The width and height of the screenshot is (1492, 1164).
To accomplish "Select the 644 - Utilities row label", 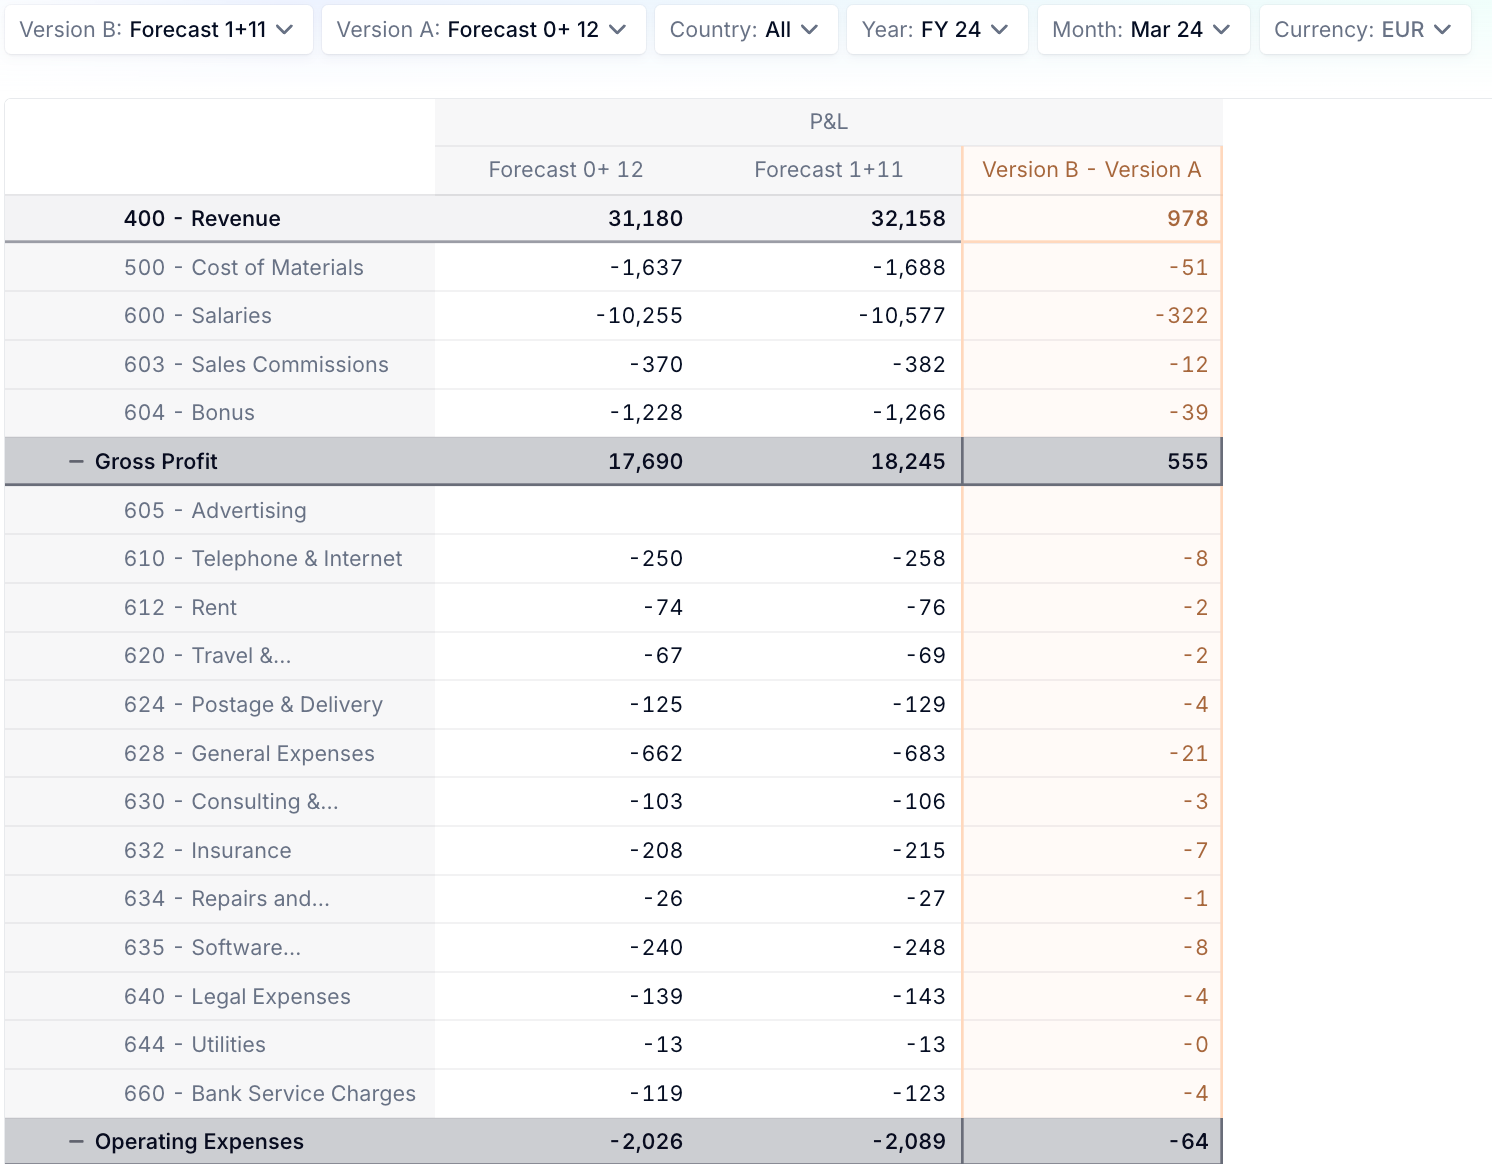I will click(195, 1045).
